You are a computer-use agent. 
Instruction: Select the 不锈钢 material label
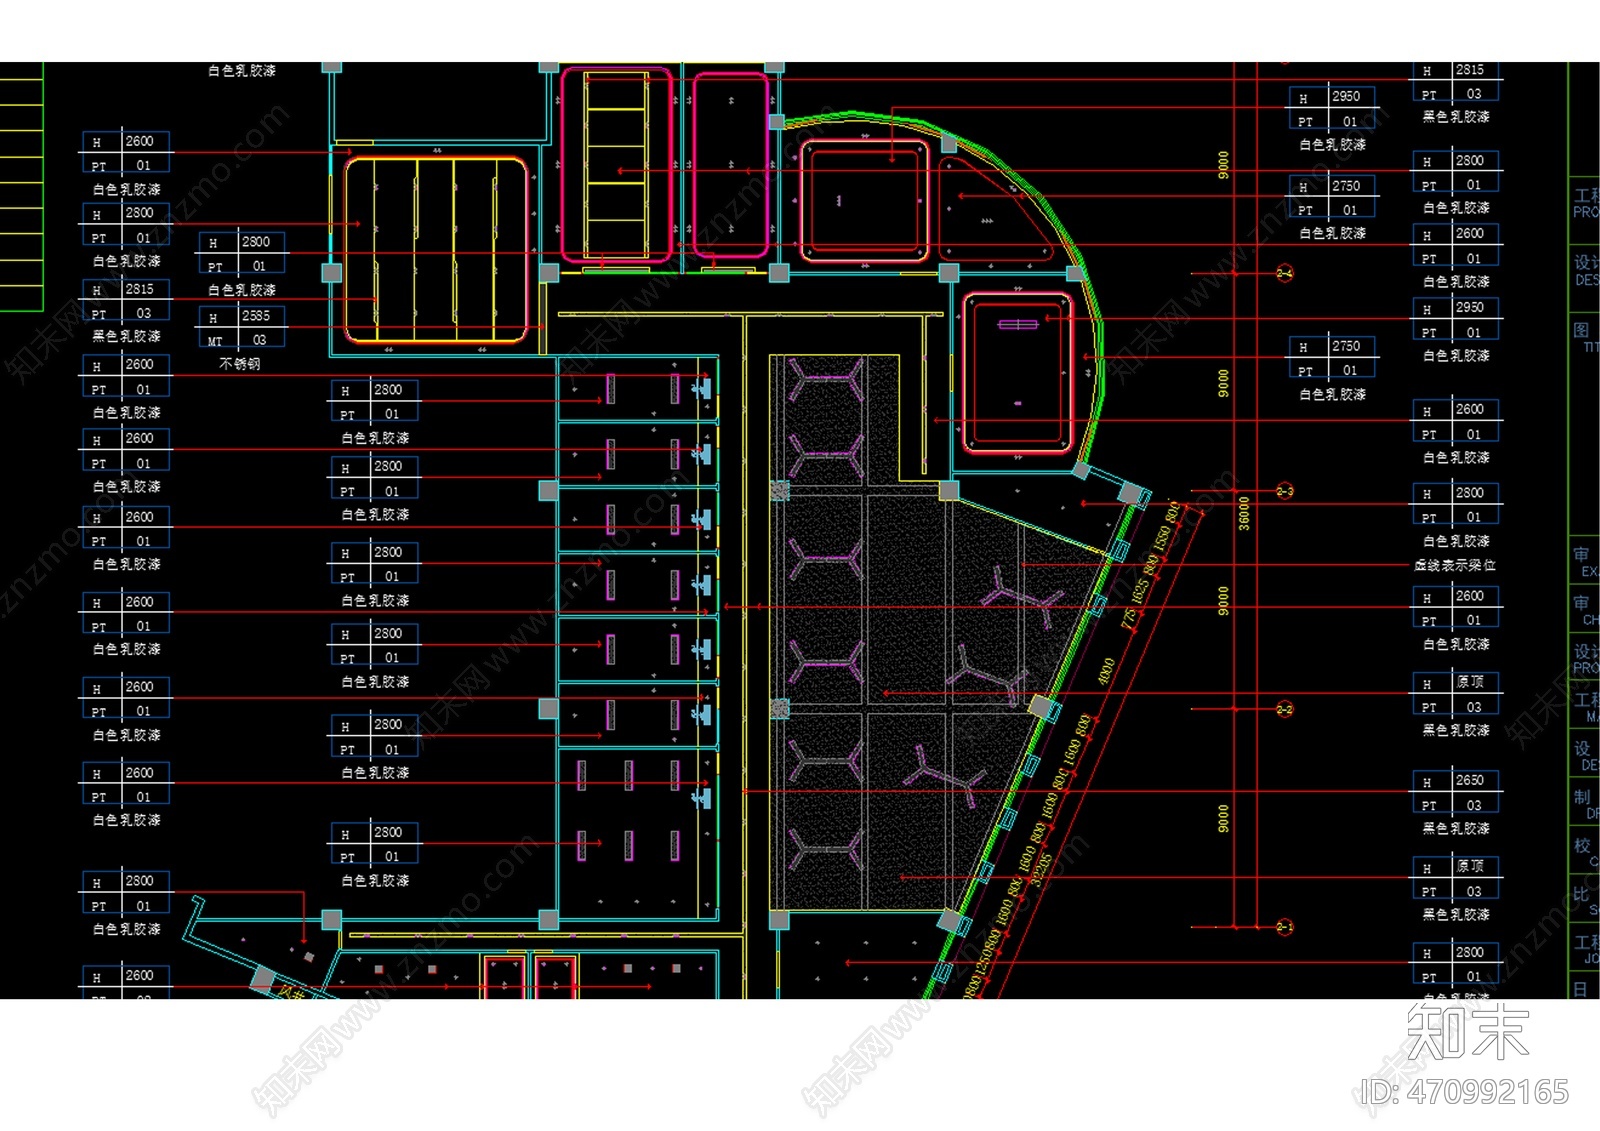pos(240,364)
